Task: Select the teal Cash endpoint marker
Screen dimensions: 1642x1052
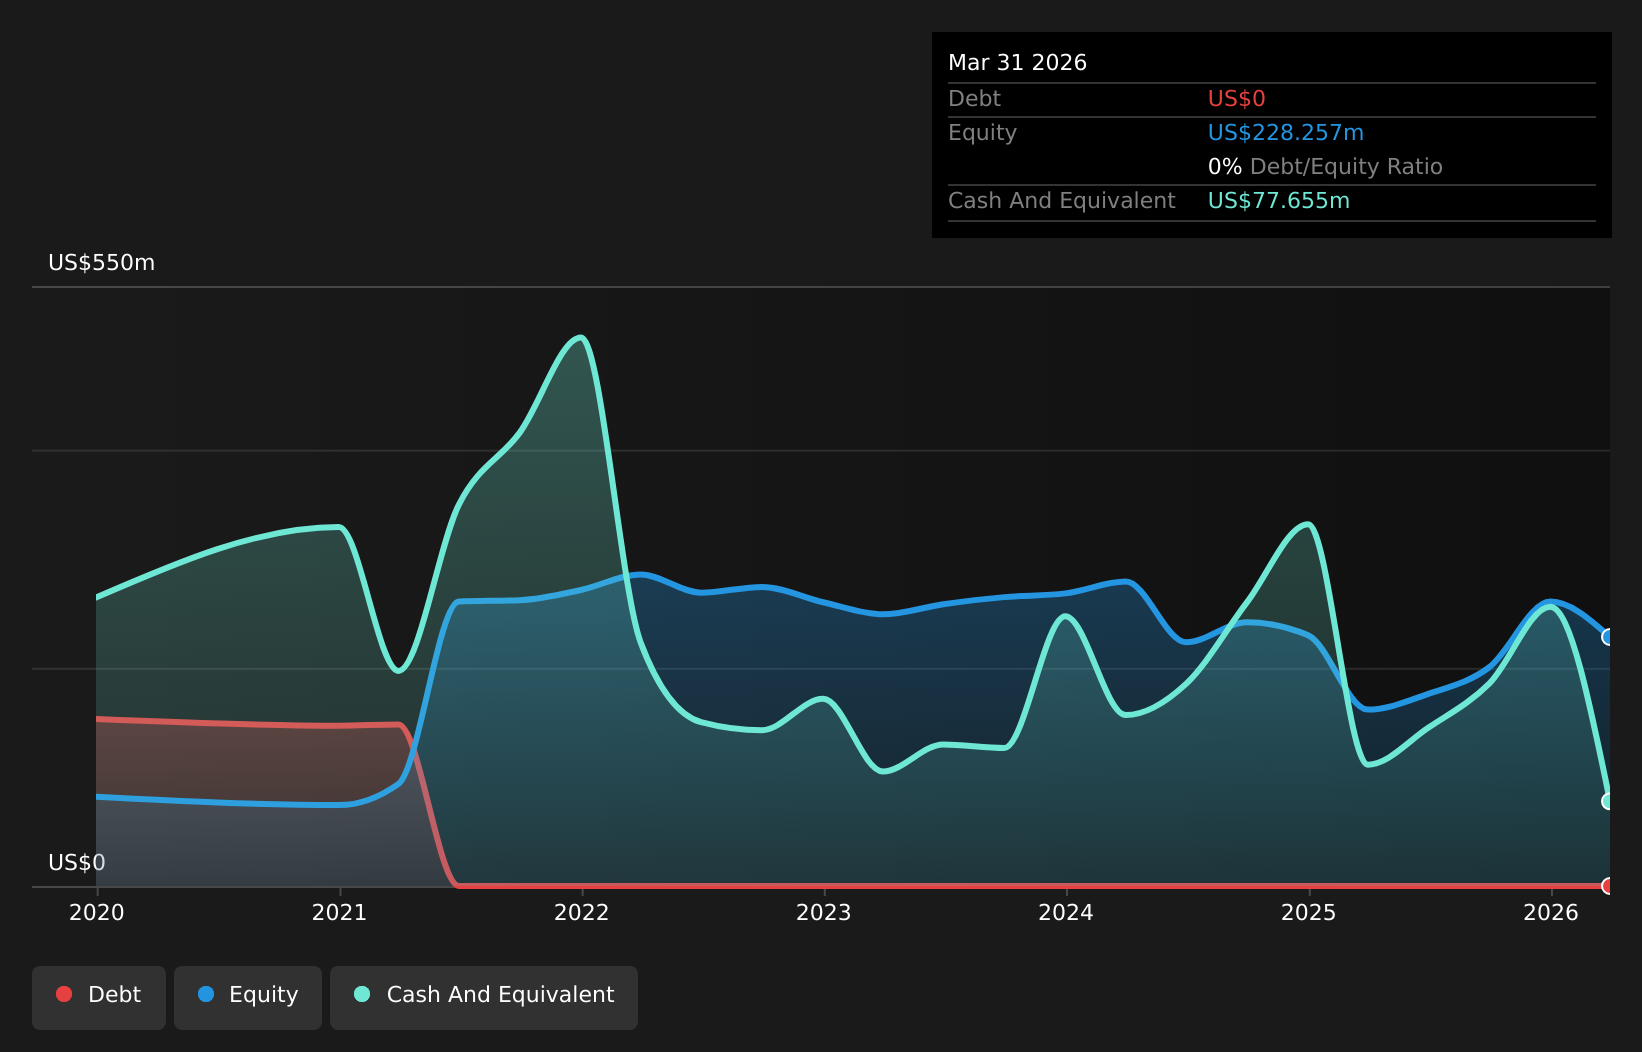Action: click(x=1608, y=801)
